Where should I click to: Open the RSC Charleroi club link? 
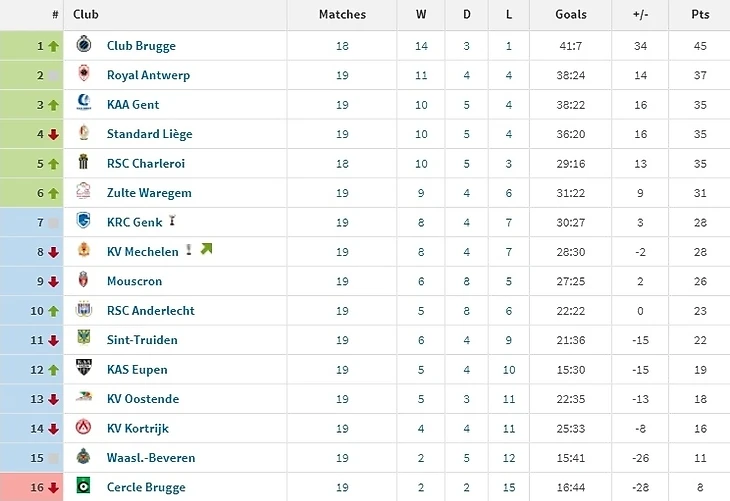click(146, 163)
